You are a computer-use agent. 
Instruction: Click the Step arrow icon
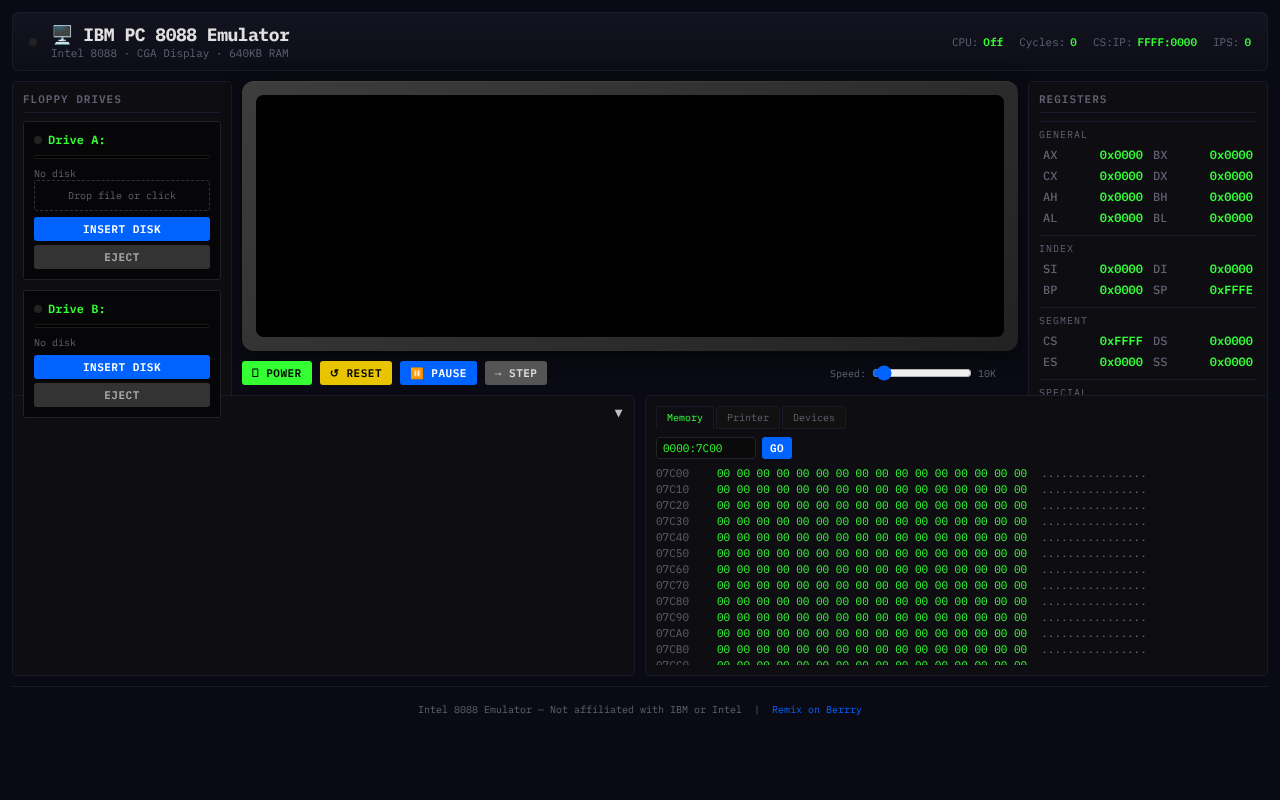pos(498,373)
